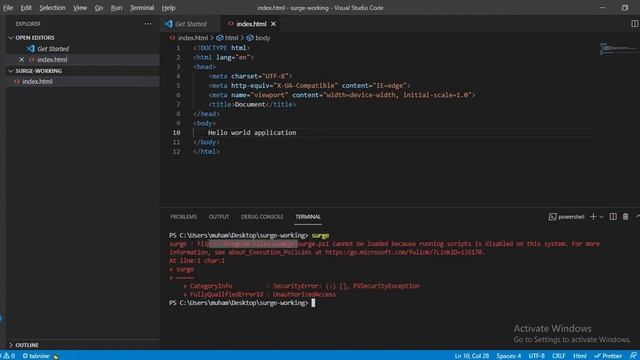
Task: Change encoding via UTF-8 status item
Action: point(536,356)
